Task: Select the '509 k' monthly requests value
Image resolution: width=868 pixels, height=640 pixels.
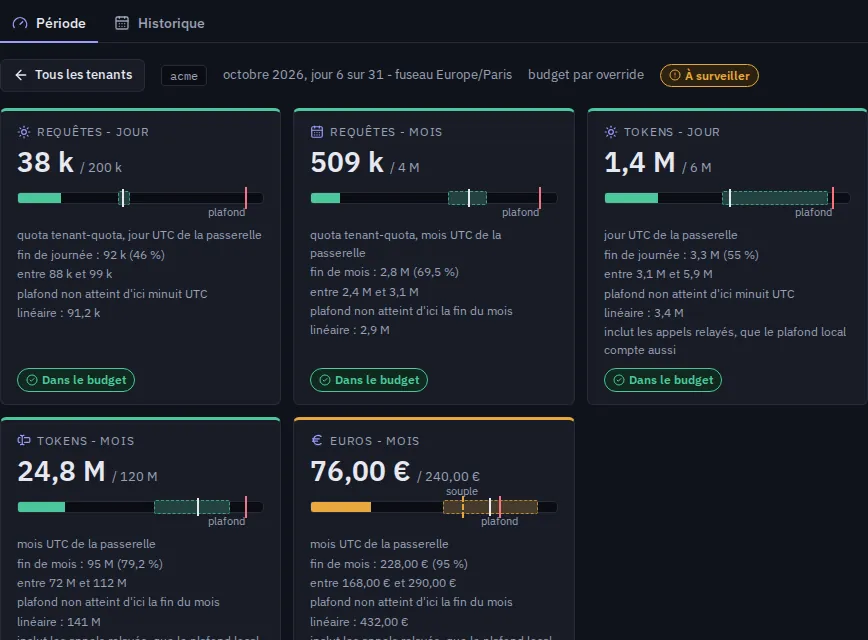Action: tap(347, 162)
